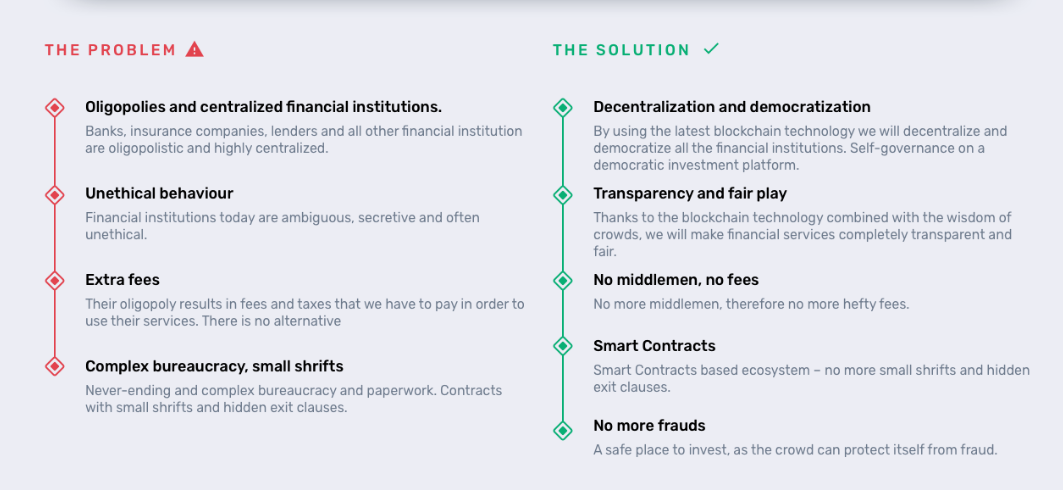1063x490 pixels.
Task: Click the Decentralization and democratization heading
Action: 732,107
